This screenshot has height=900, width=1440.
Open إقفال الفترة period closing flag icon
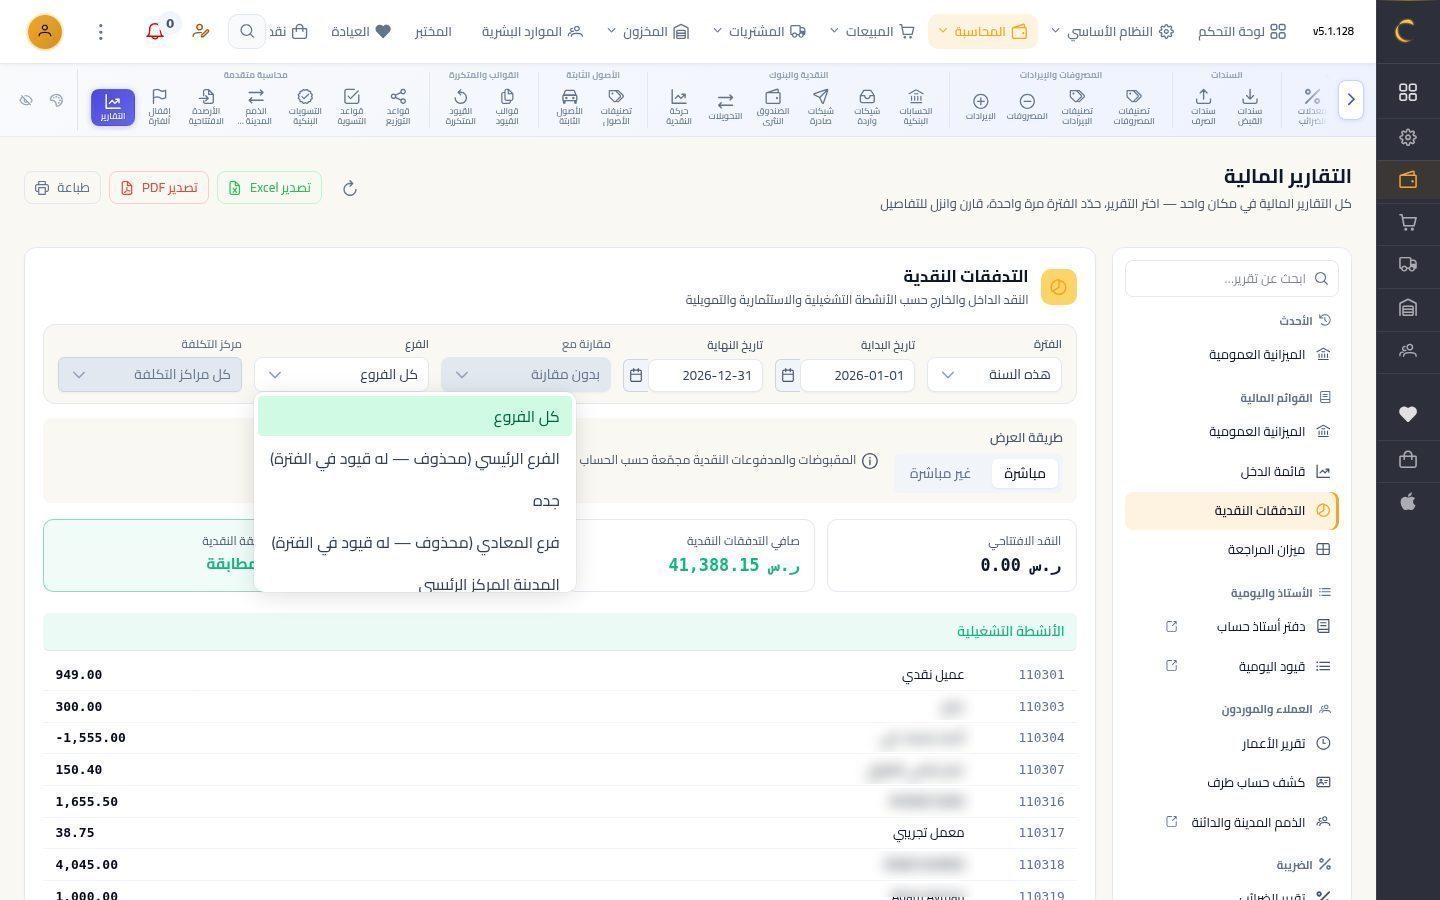point(159,106)
